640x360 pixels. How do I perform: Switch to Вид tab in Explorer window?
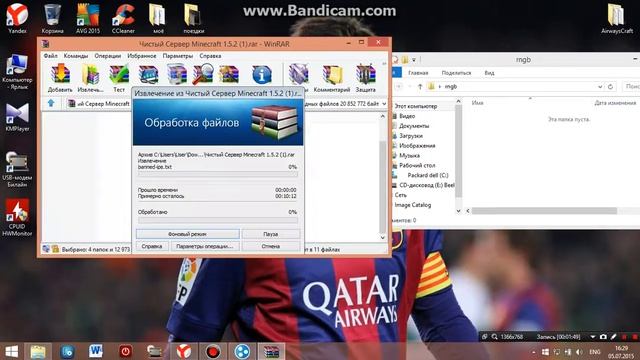489,73
